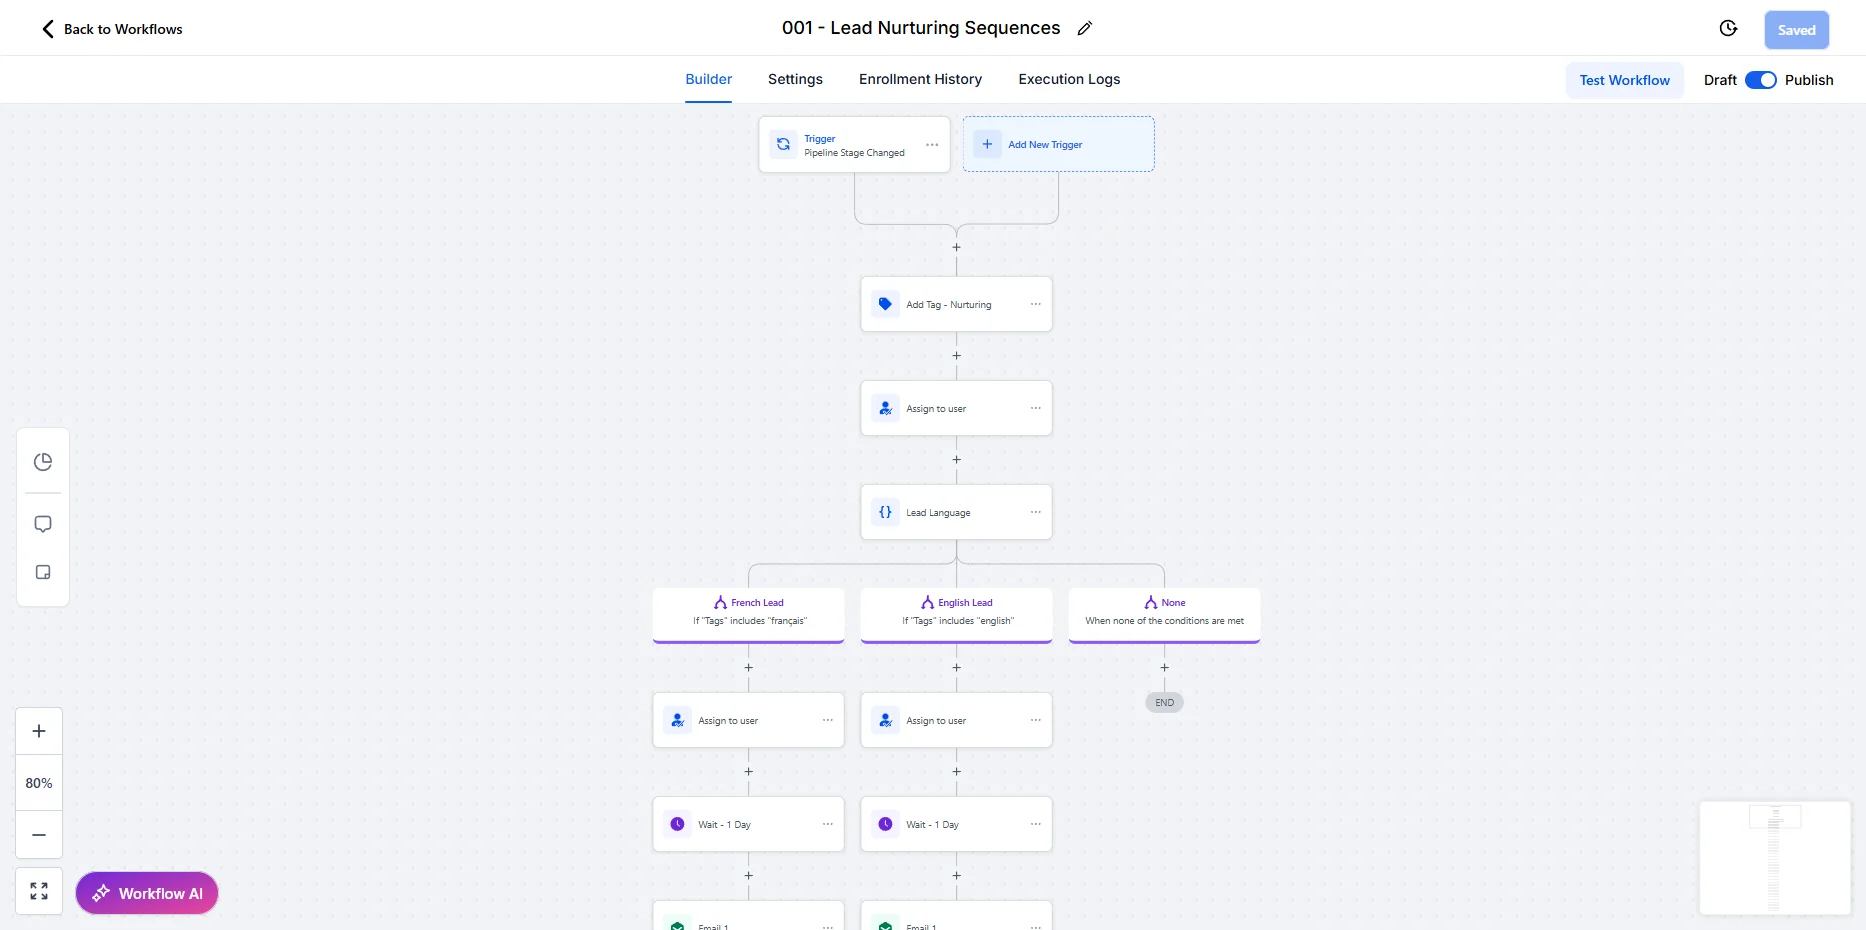This screenshot has height=930, width=1866.
Task: Click the Draft label
Action: [1720, 80]
